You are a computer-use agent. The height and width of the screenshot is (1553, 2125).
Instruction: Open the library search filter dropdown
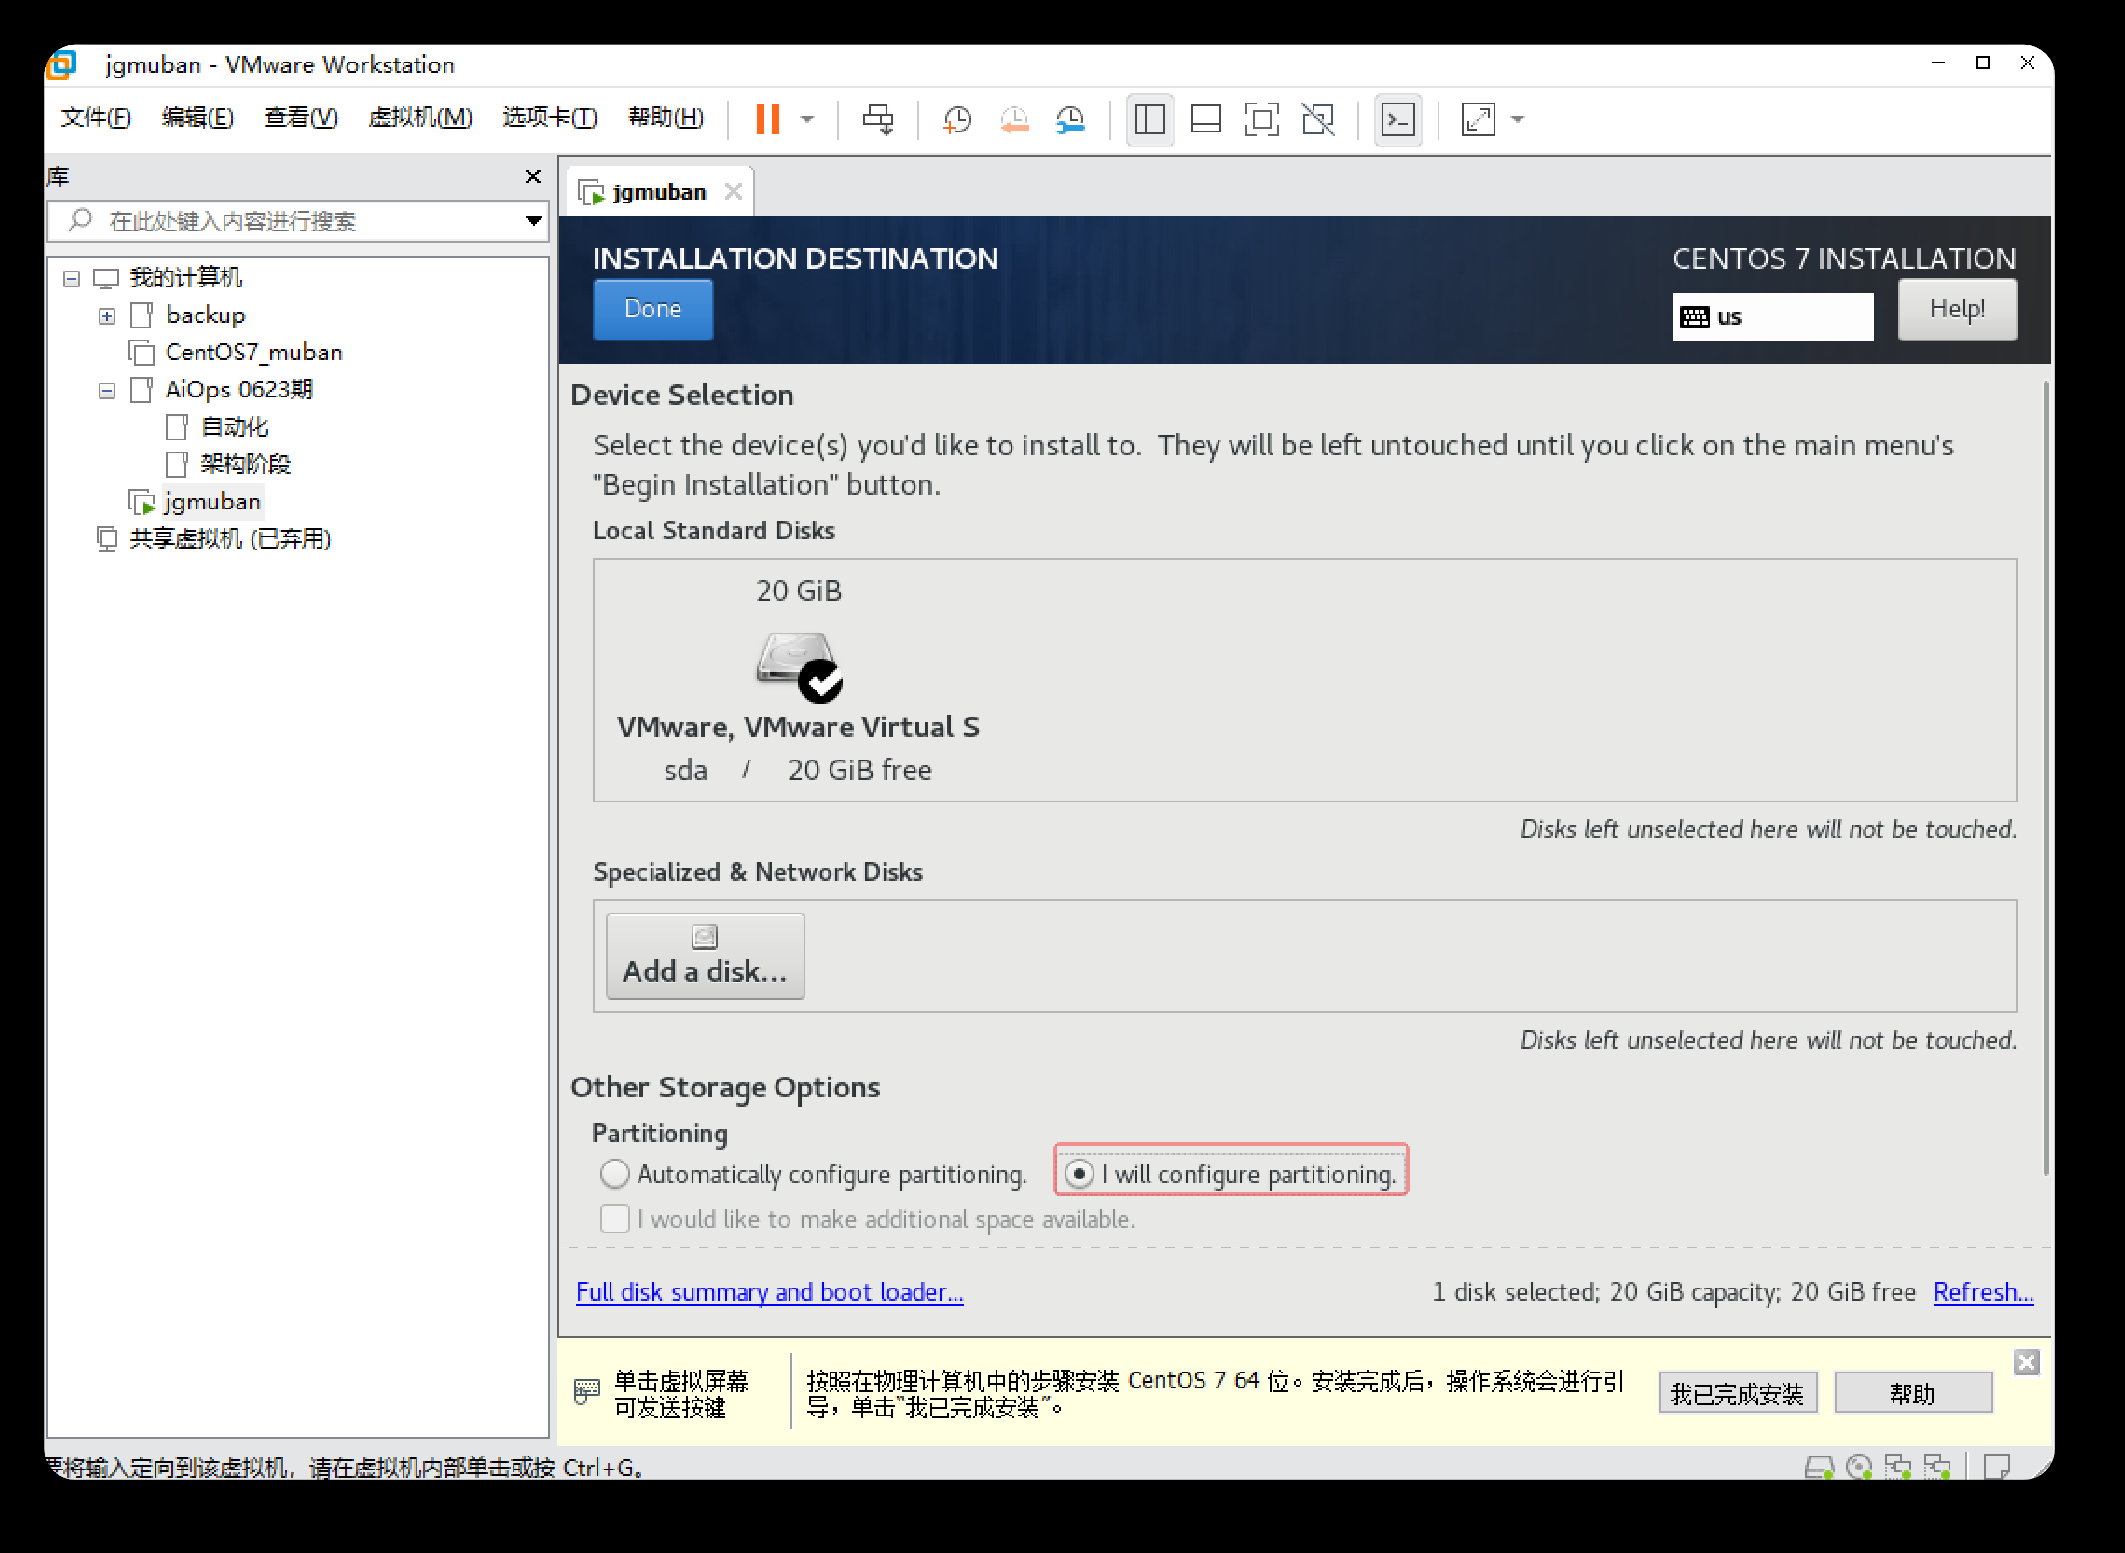click(534, 220)
